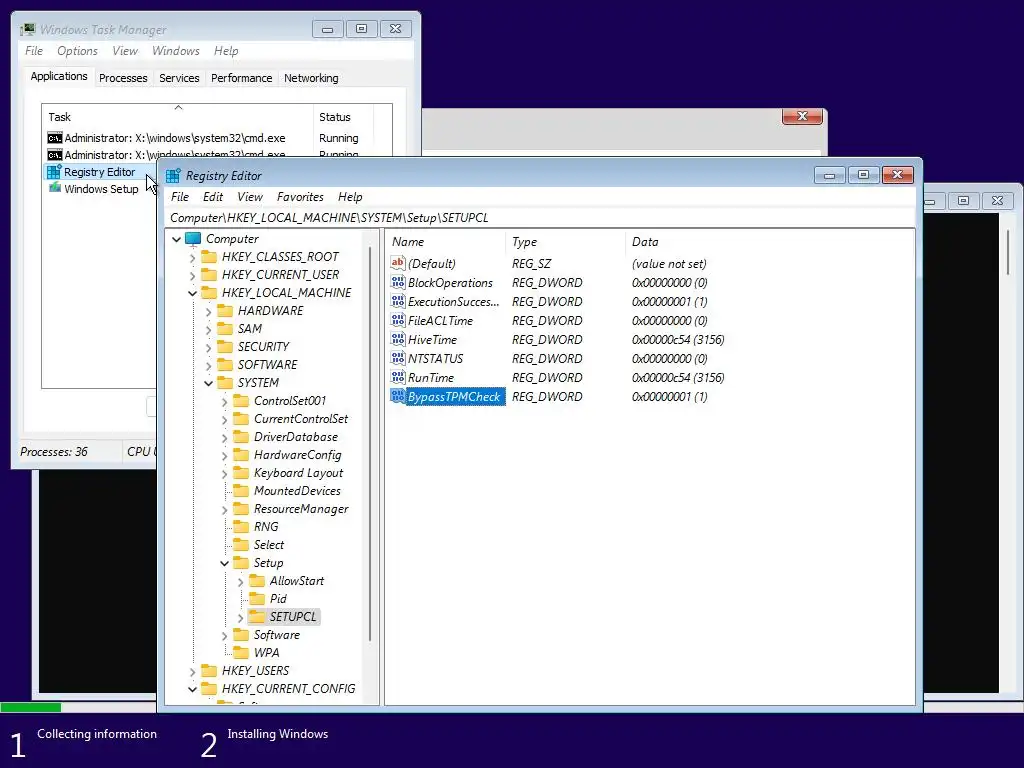Screen dimensions: 1024x768
Task: Sort by Type column header
Action: 565,242
